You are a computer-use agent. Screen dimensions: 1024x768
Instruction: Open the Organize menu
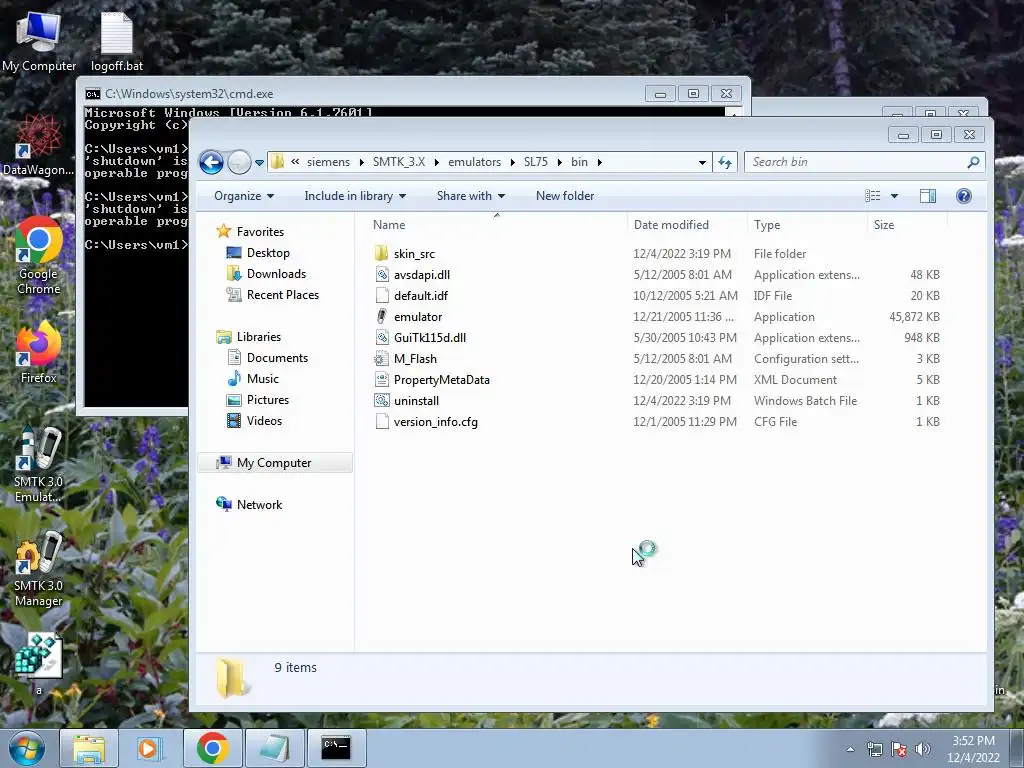(x=244, y=196)
